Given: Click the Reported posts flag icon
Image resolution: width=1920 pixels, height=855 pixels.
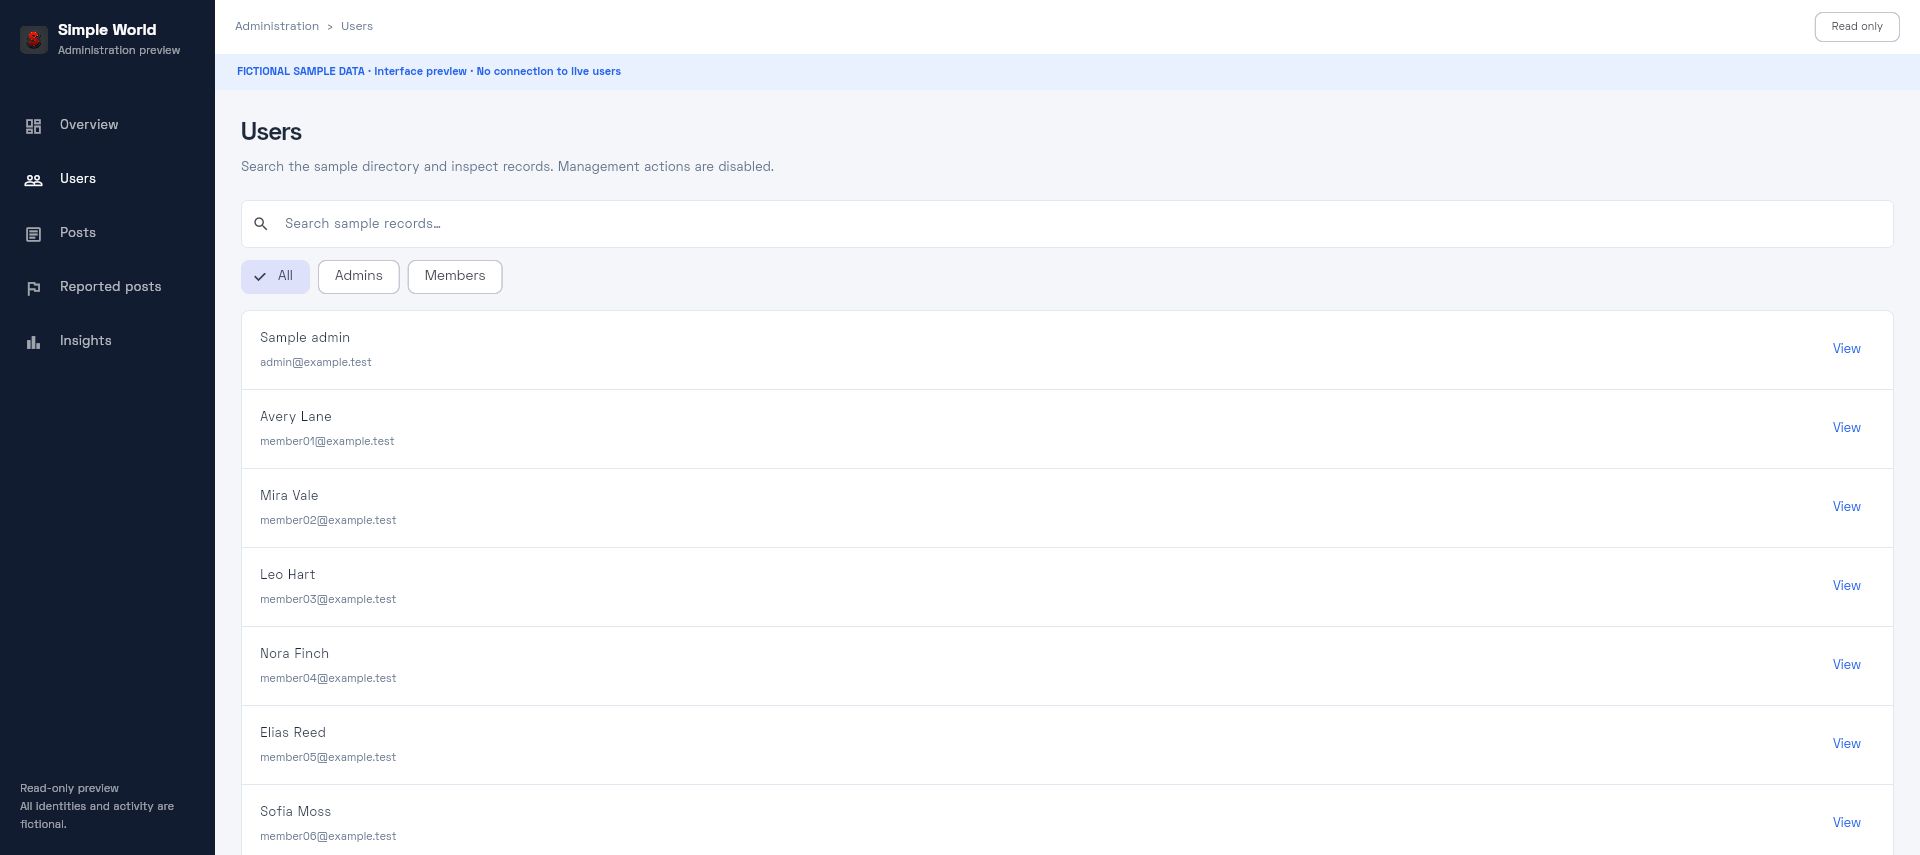Looking at the screenshot, I should coord(33,288).
